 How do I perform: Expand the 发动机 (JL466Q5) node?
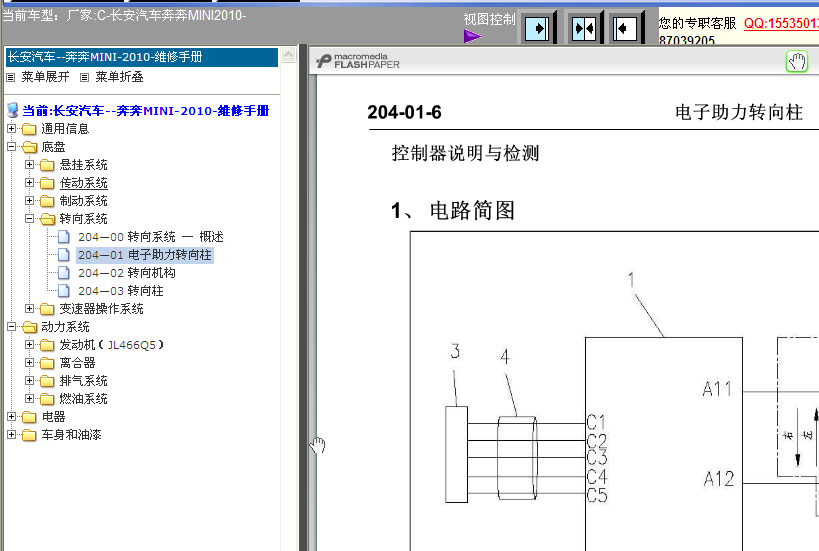(x=29, y=344)
